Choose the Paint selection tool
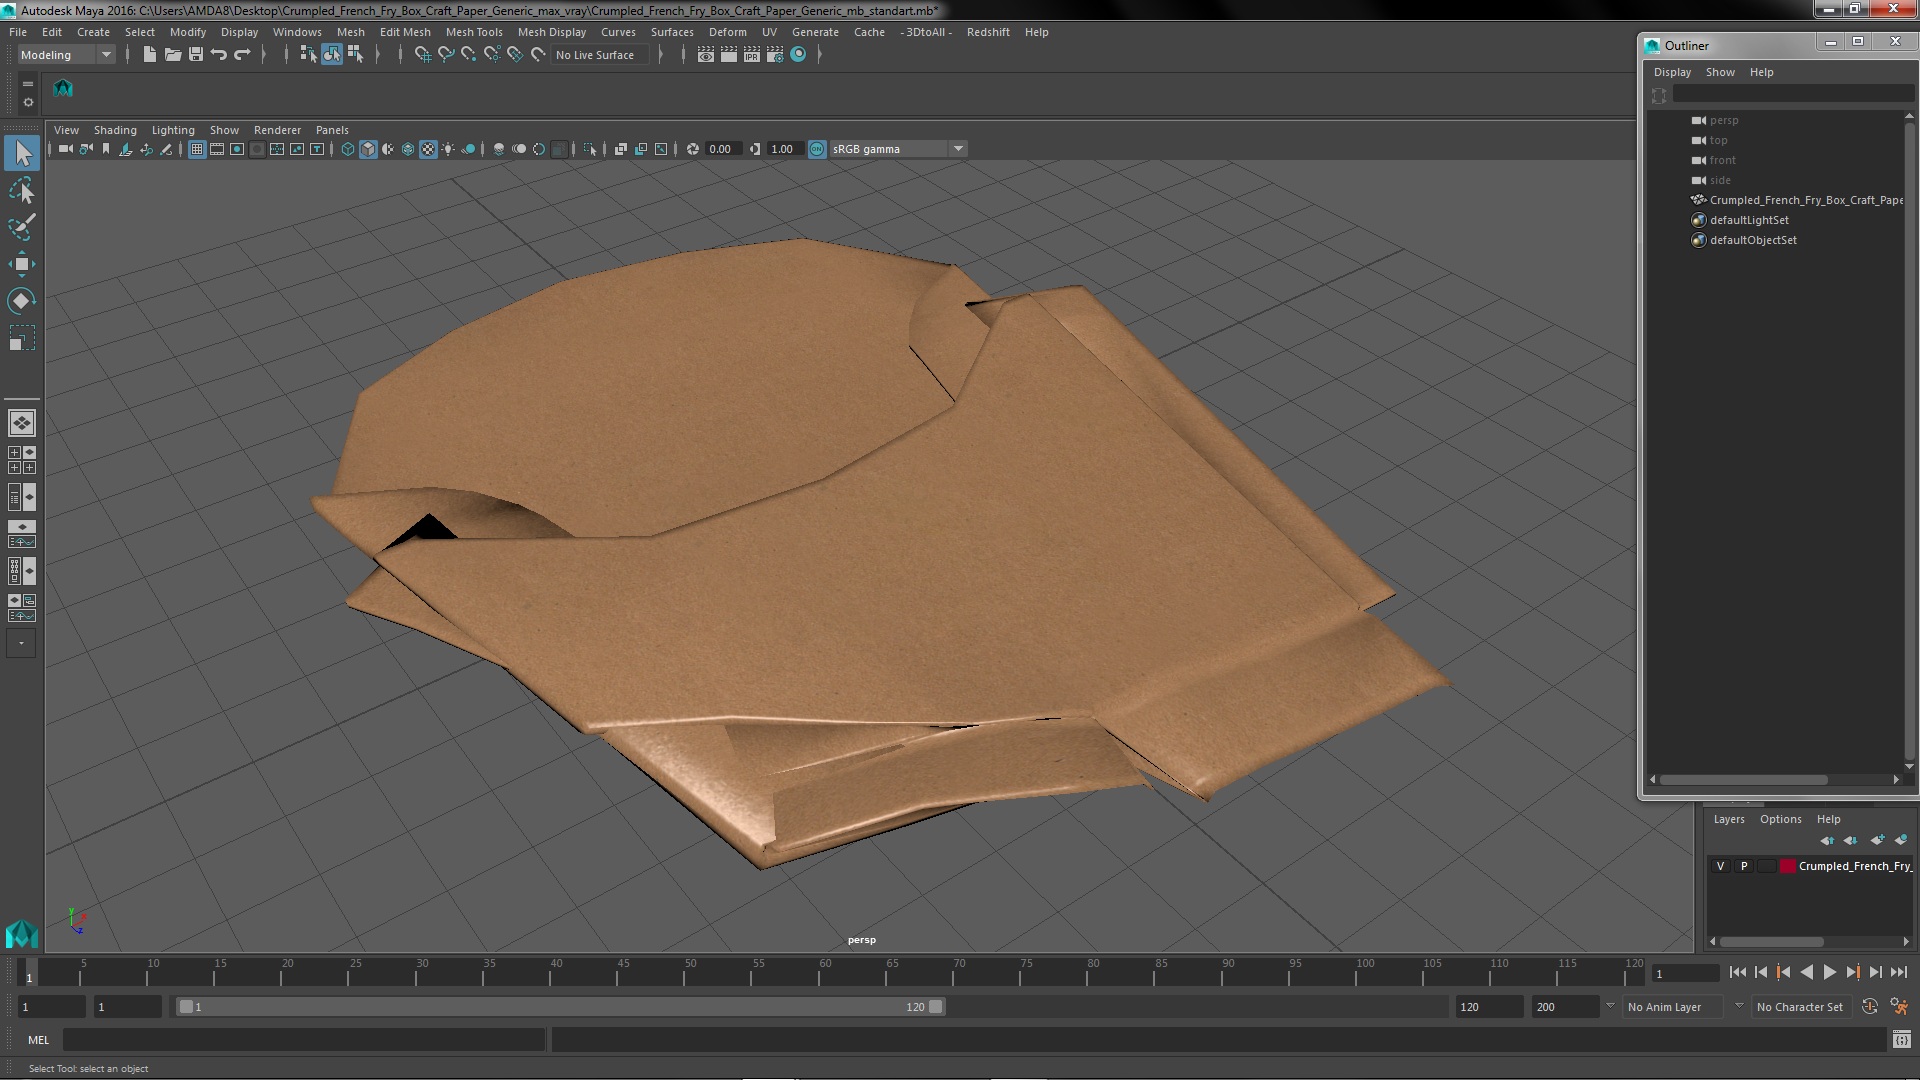The height and width of the screenshot is (1080, 1920). (x=22, y=227)
